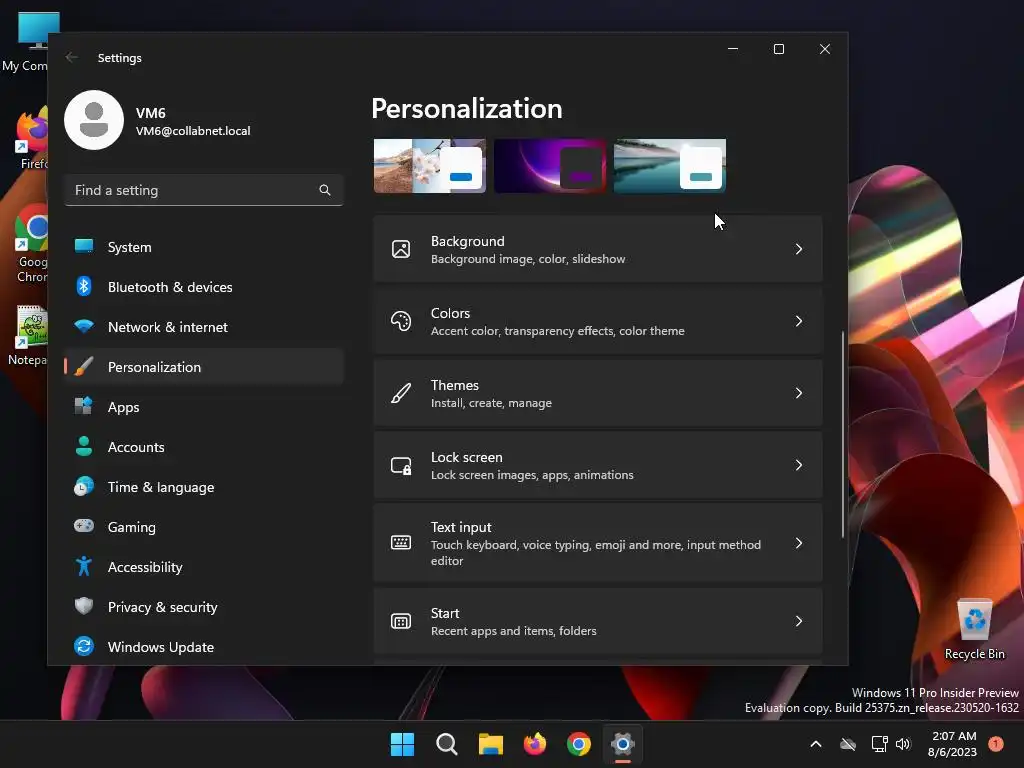Expand the Lock screen chevron

pyautogui.click(x=799, y=465)
